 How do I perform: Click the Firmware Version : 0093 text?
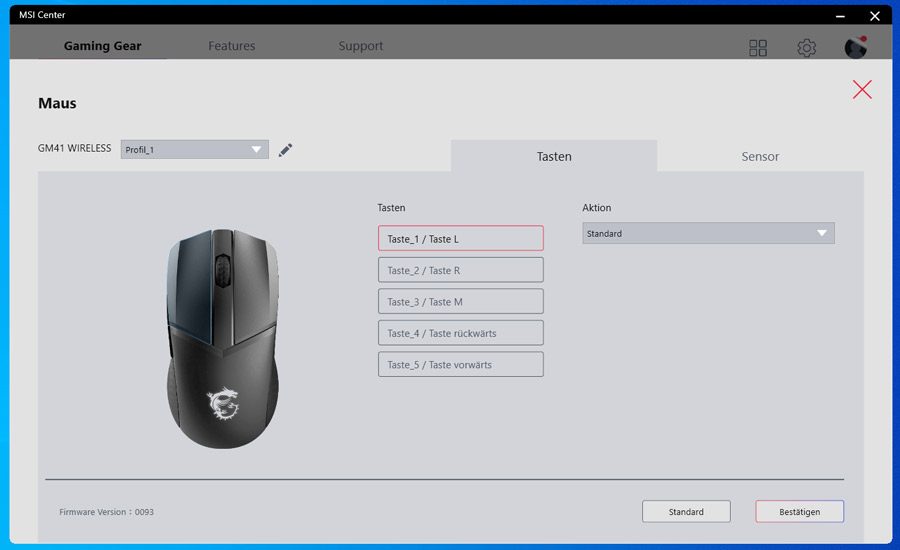point(106,512)
